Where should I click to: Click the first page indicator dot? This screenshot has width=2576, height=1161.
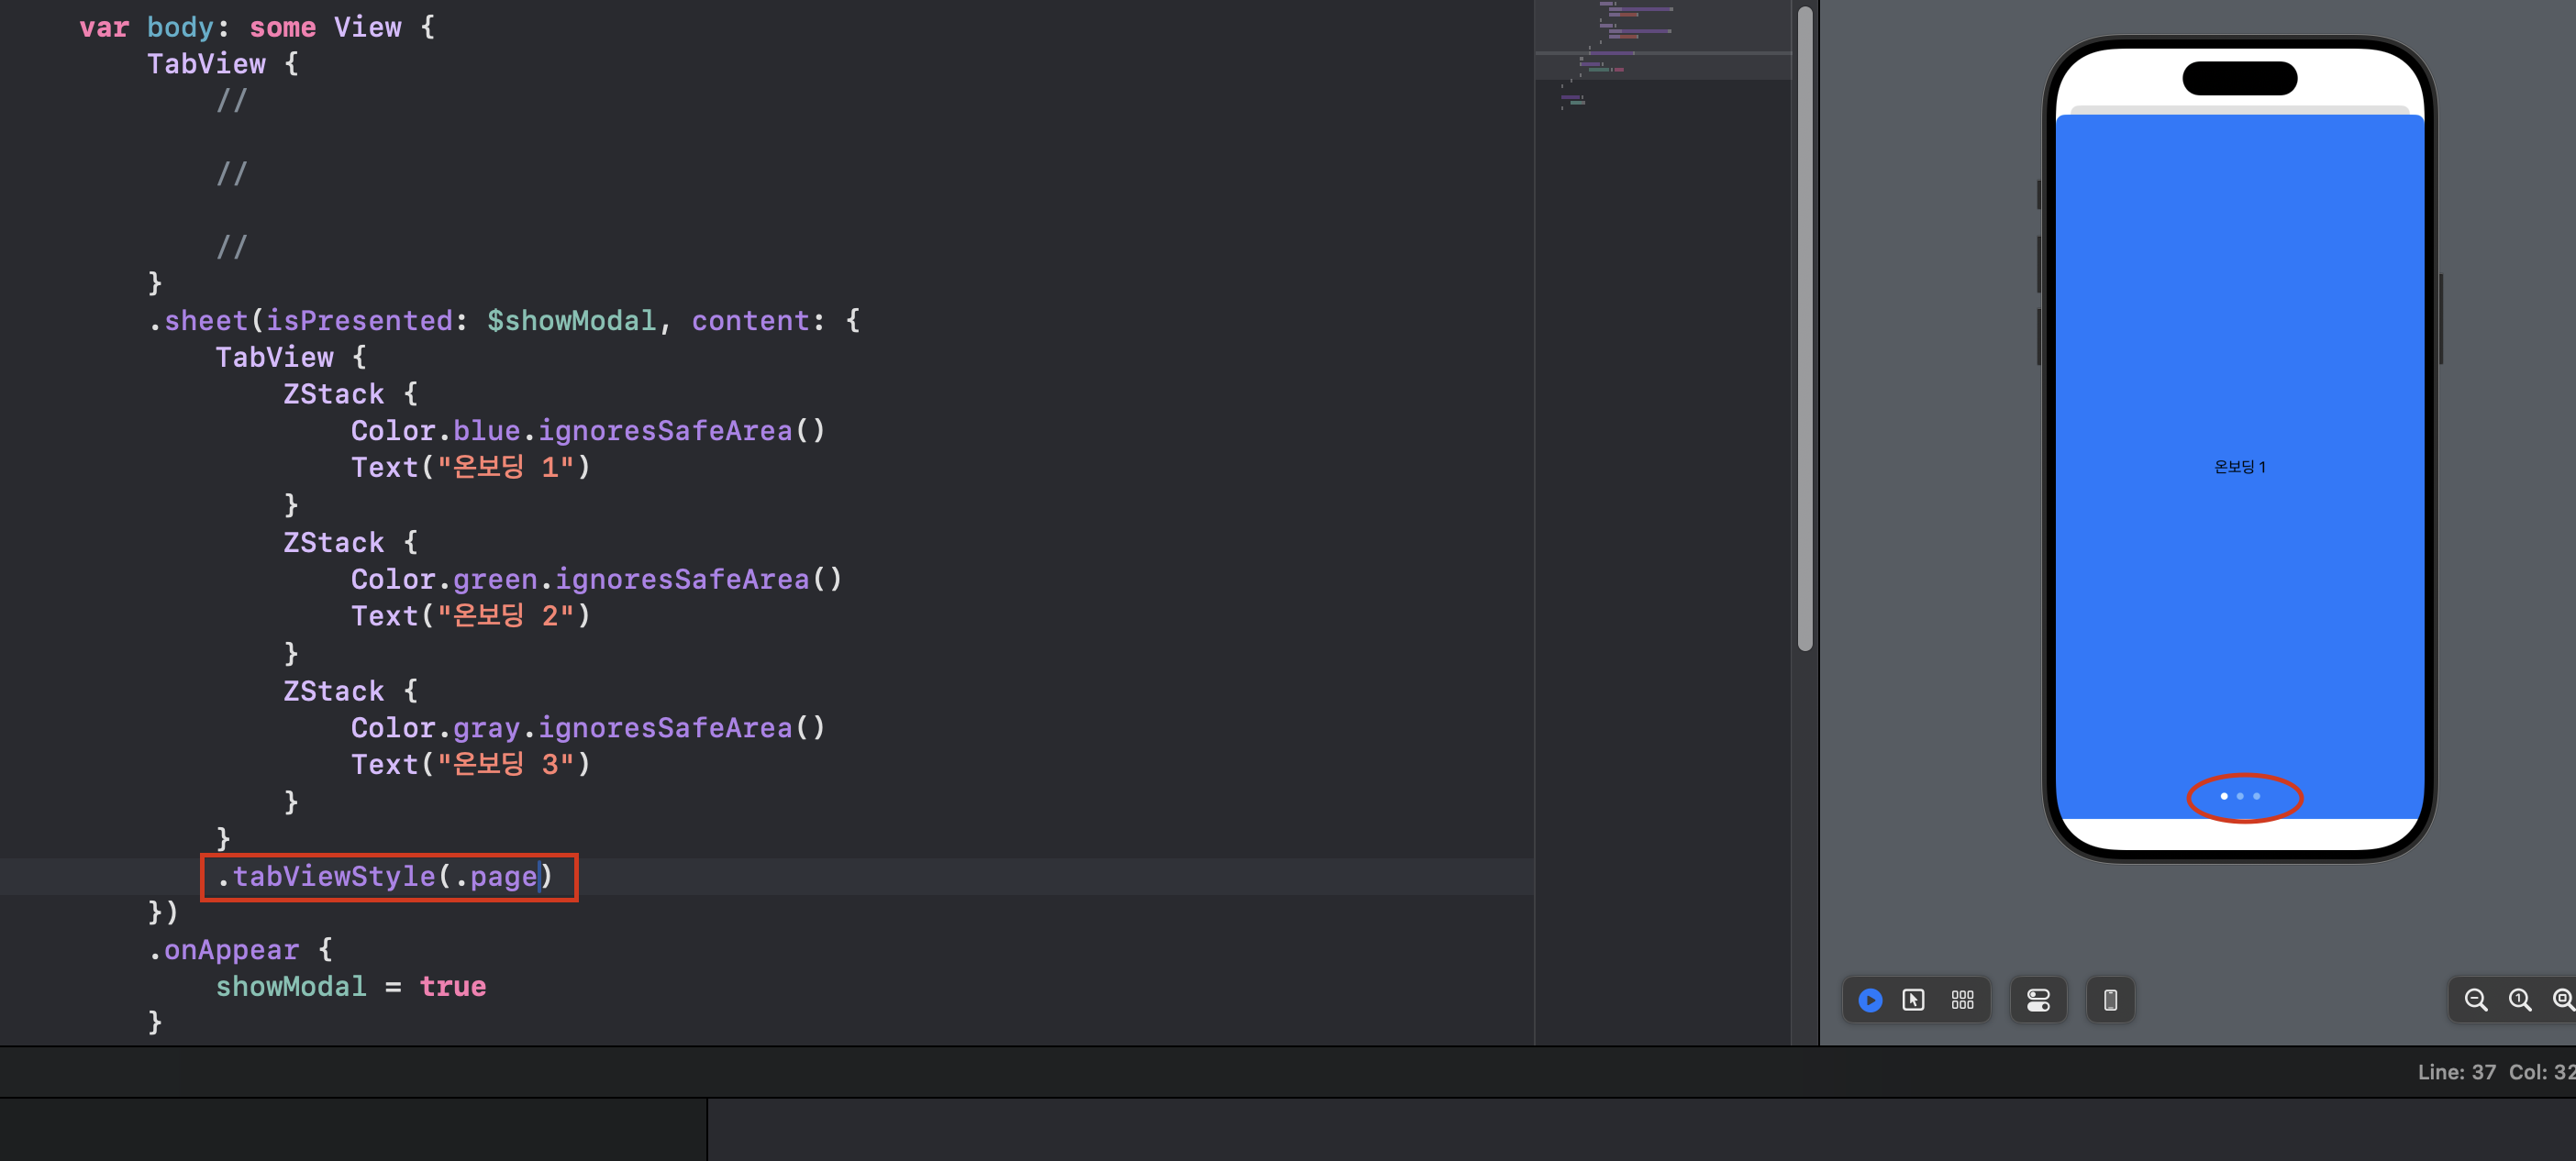(x=2224, y=796)
